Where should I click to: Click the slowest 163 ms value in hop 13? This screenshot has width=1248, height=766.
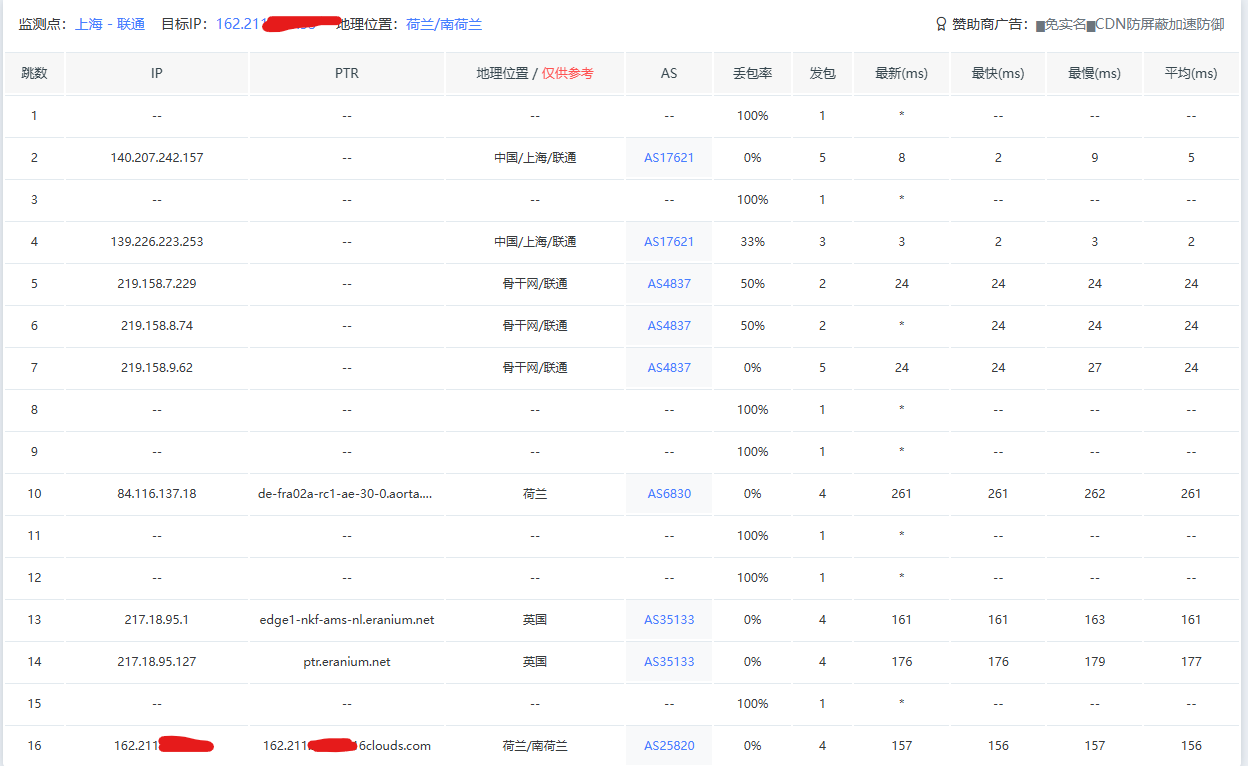(x=1095, y=620)
